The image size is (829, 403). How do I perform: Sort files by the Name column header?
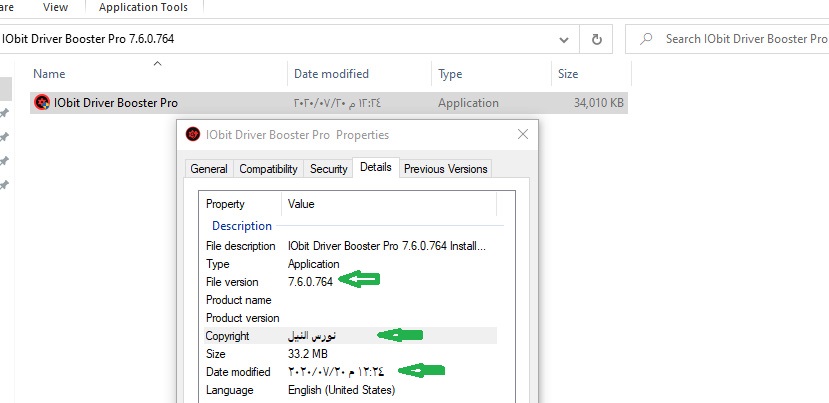coord(49,74)
